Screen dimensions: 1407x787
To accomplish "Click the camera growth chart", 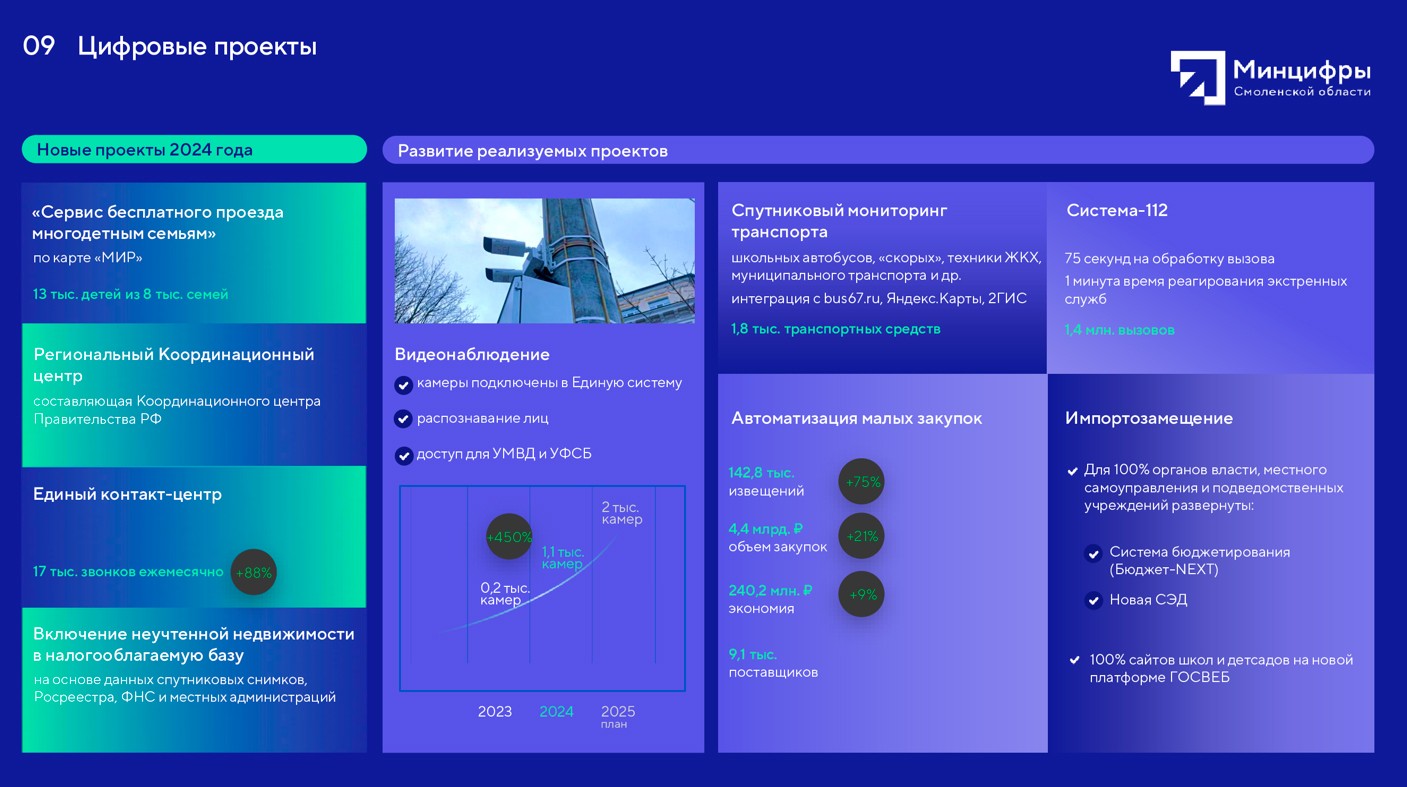I will (542, 588).
